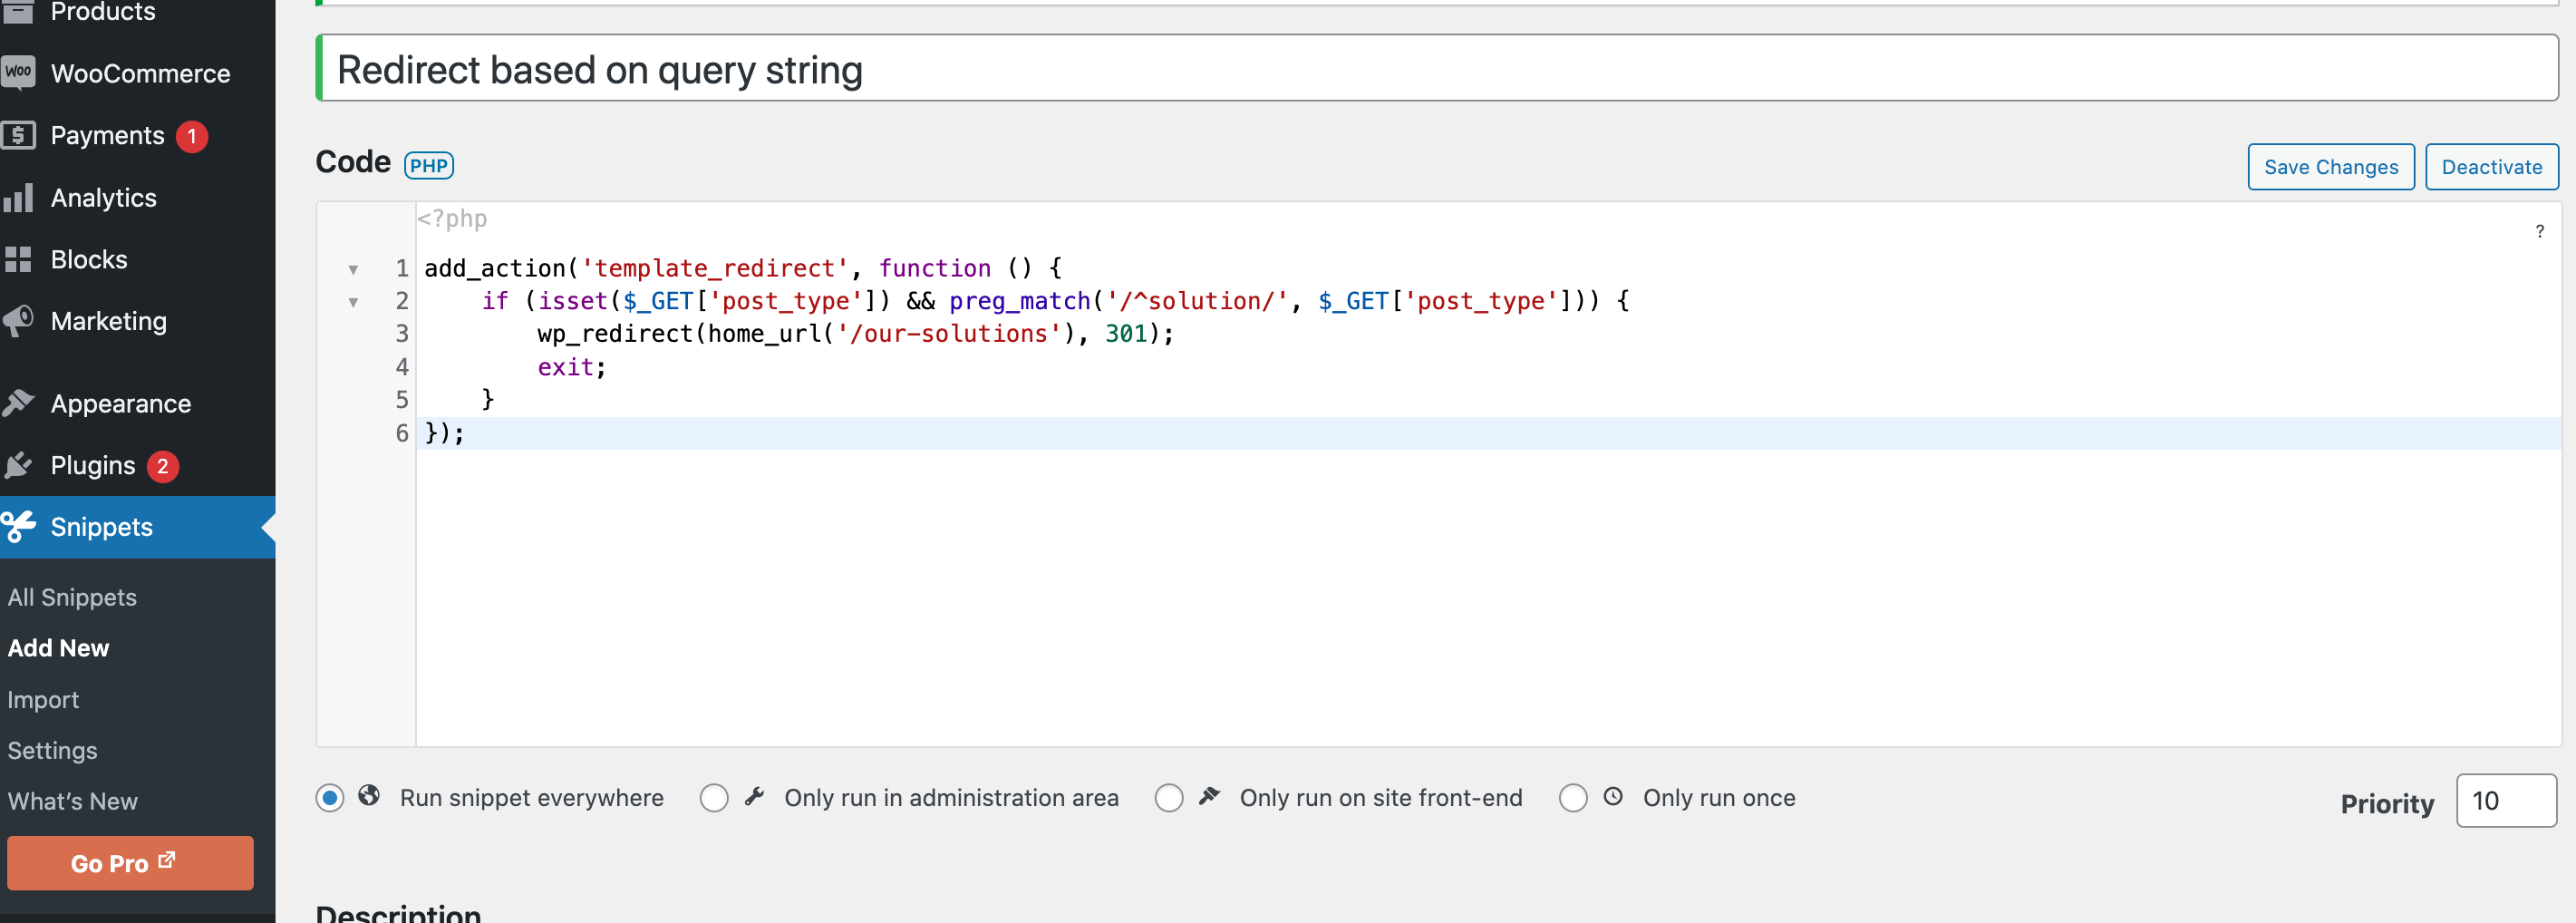Go to Import submenu link
Image resolution: width=2576 pixels, height=923 pixels.
pyautogui.click(x=43, y=700)
